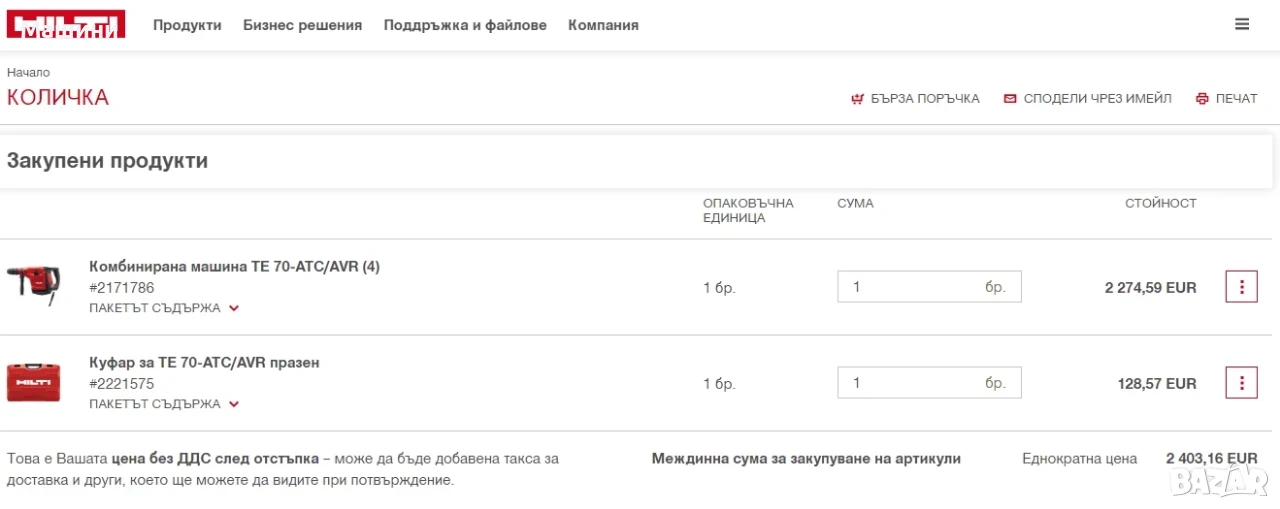Click the share via email envelope icon
Screen dimensions: 1280x509
(1010, 99)
